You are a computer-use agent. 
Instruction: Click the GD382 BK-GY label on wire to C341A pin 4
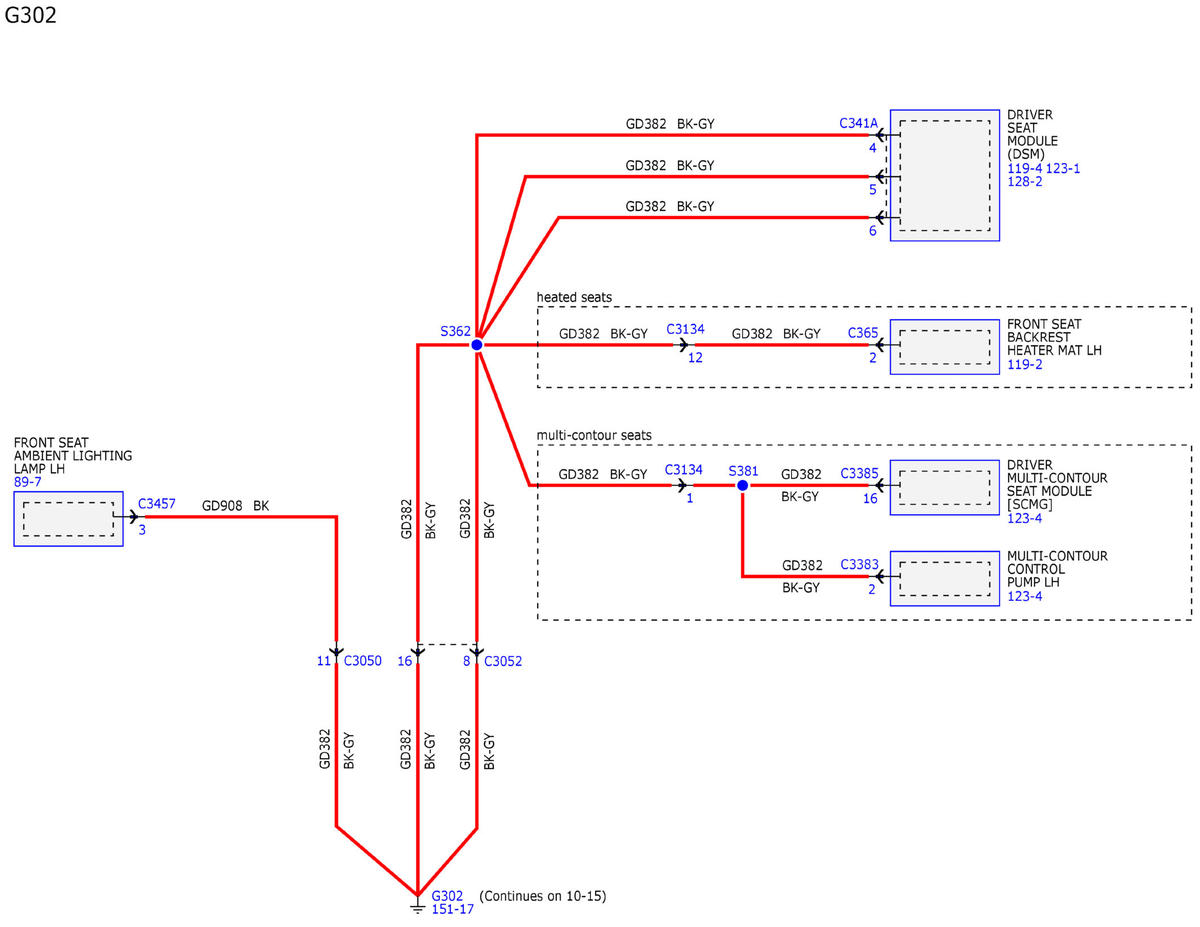click(x=670, y=124)
